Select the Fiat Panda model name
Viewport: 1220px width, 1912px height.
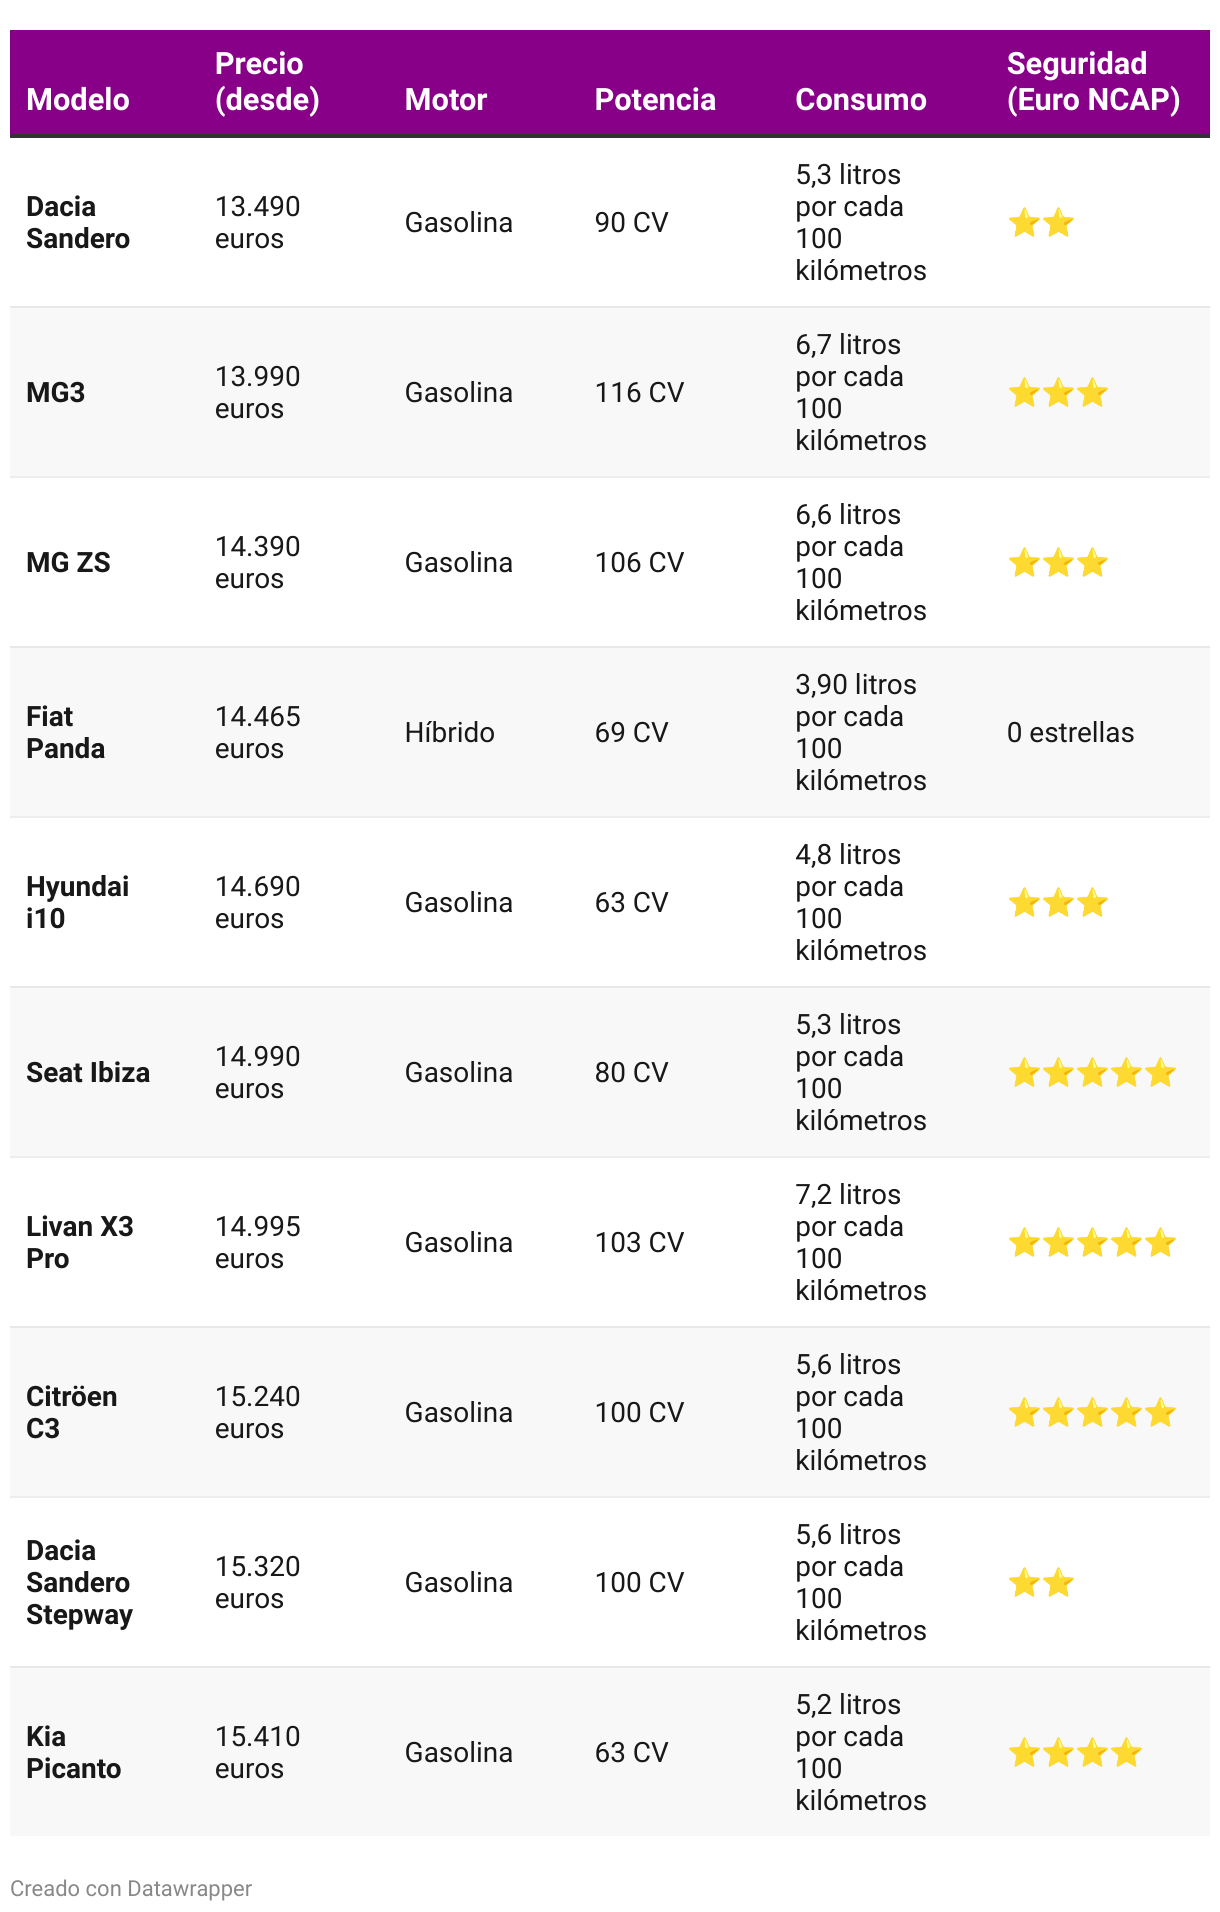click(65, 732)
